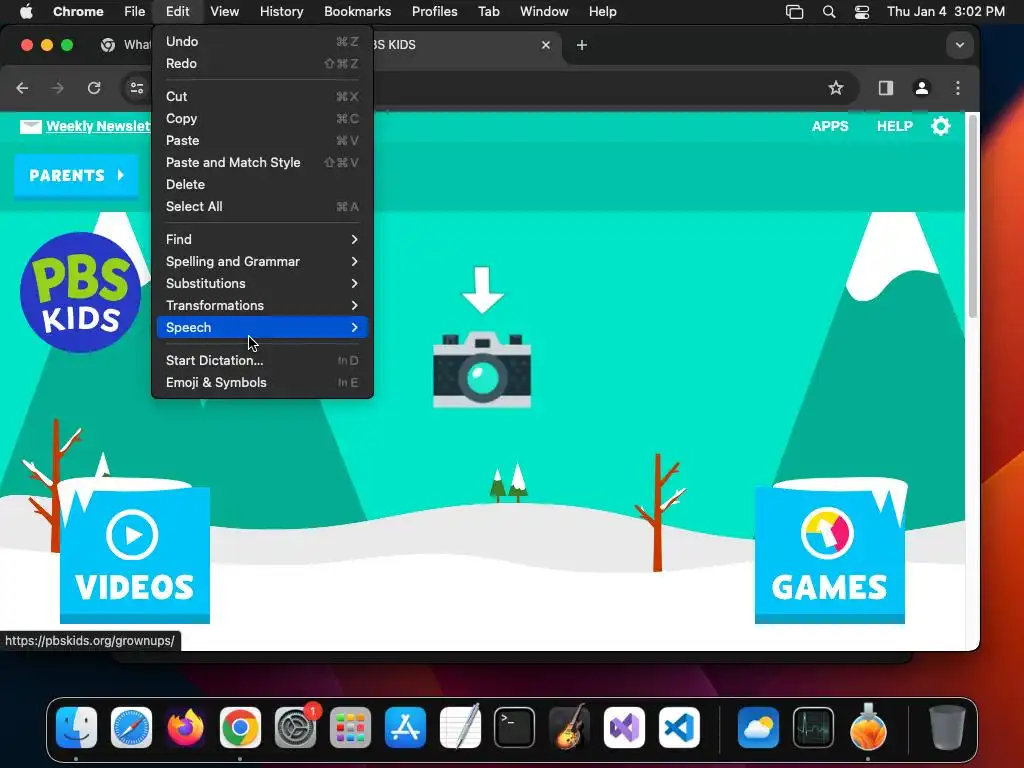Expand Spelling and Grammar submenu
The image size is (1024, 768).
262,261
